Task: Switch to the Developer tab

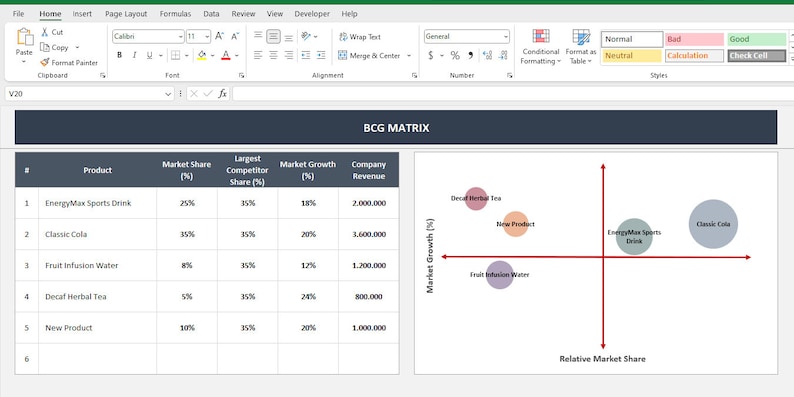Action: tap(312, 14)
